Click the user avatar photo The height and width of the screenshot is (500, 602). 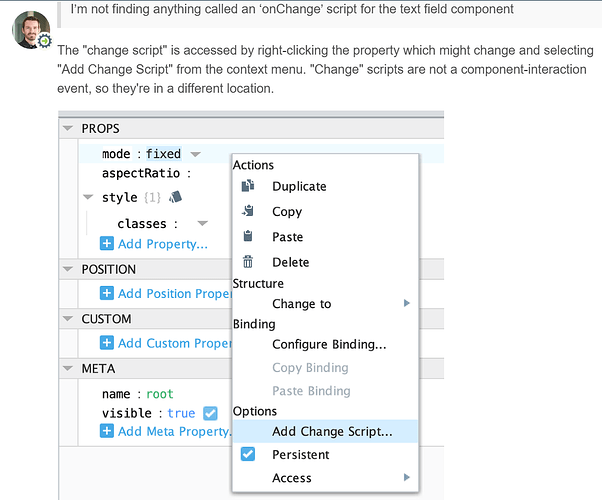click(30, 32)
